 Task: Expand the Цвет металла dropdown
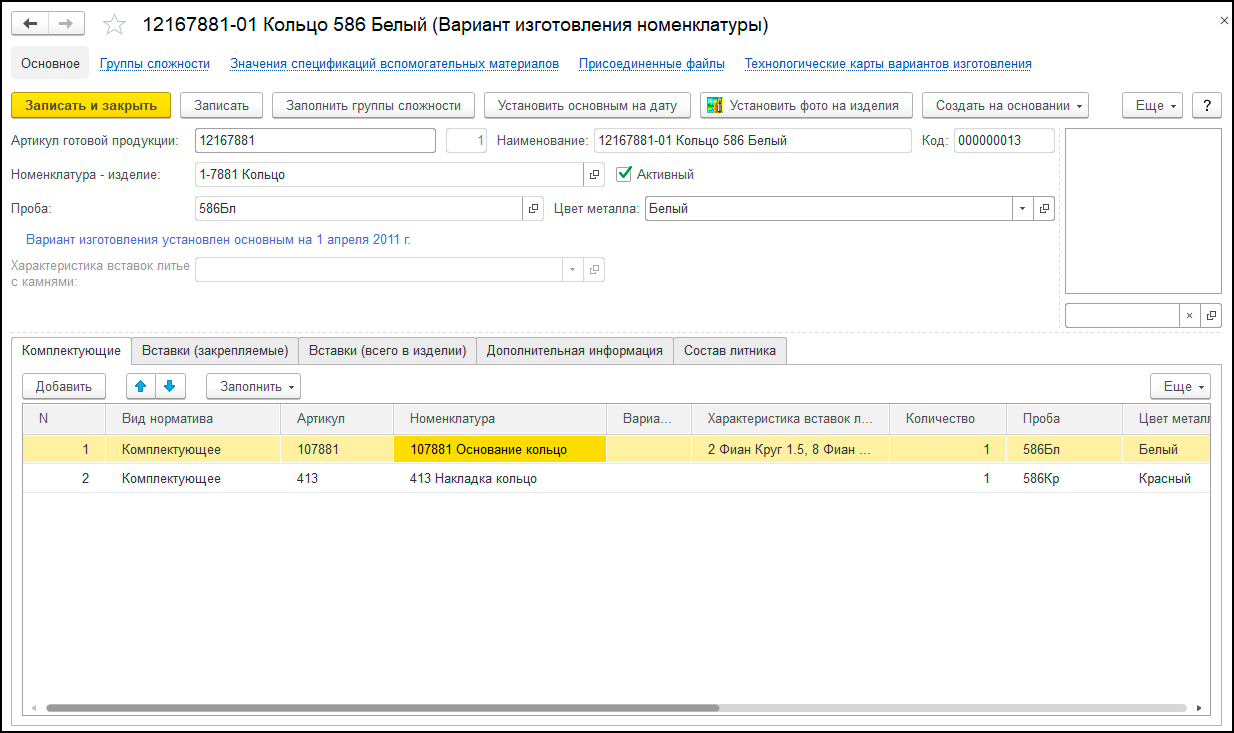click(1022, 209)
